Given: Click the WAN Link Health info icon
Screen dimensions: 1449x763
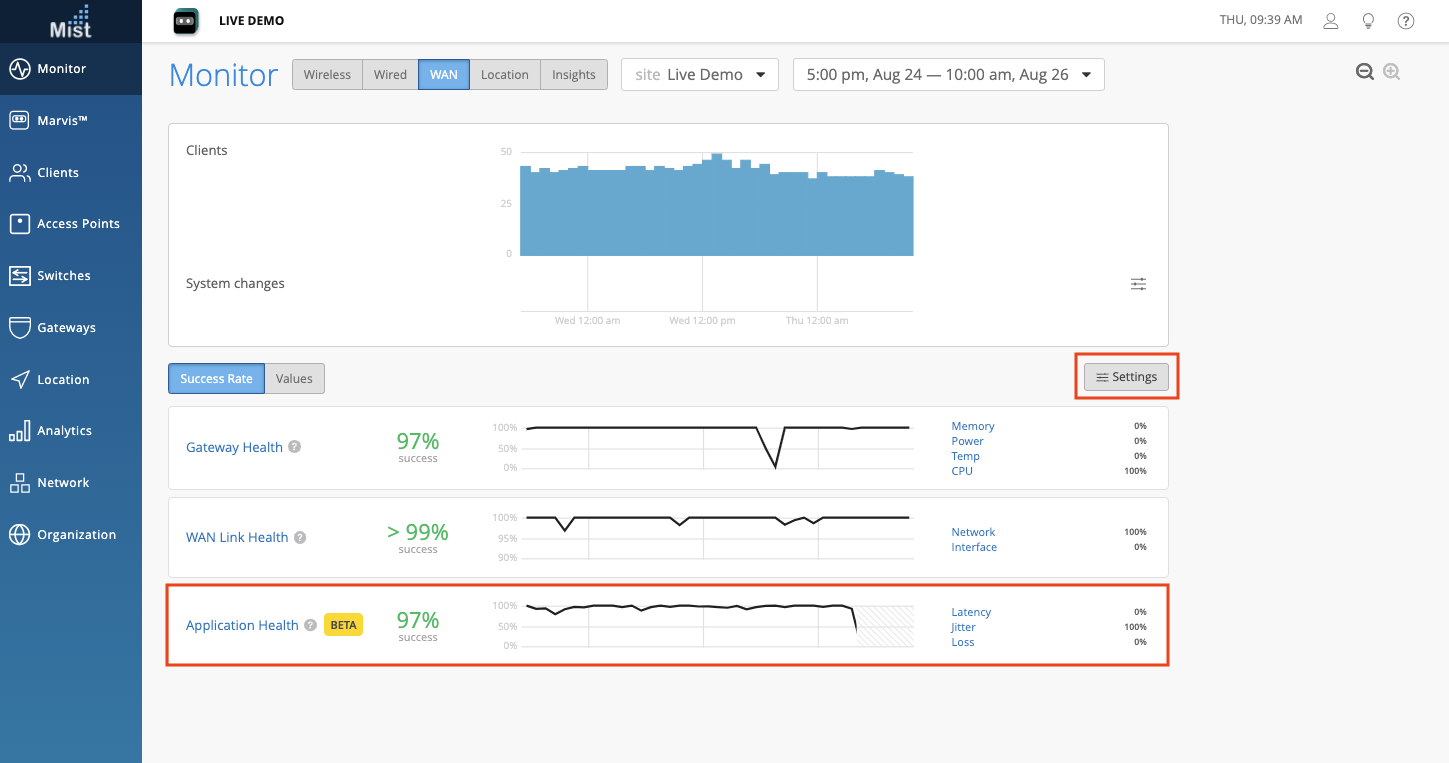Looking at the screenshot, I should coord(300,537).
